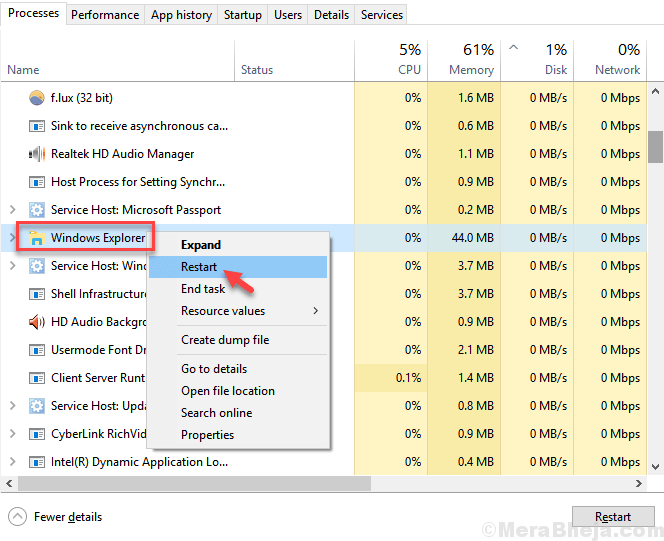Viewport: 664px width, 541px height.
Task: Click the vertical scrollbar up arrow
Action: coord(656,91)
